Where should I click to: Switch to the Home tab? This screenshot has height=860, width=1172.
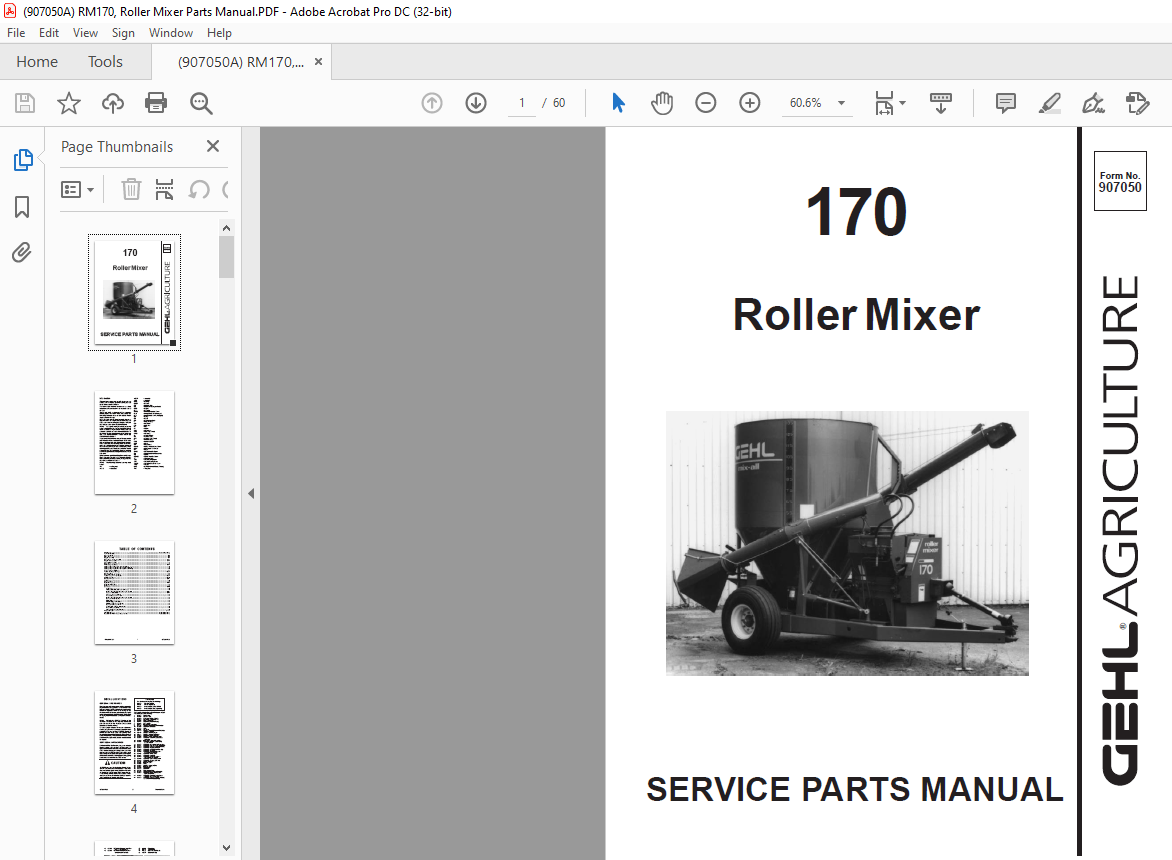(x=37, y=62)
